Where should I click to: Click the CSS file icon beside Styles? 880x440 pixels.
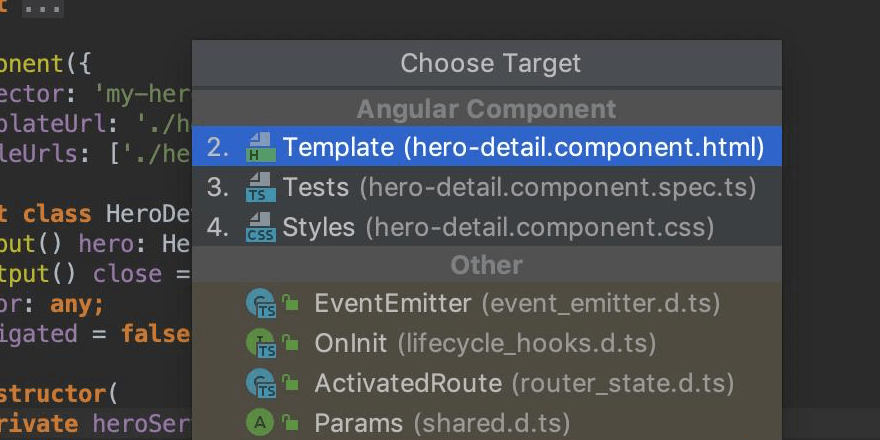coord(260,228)
